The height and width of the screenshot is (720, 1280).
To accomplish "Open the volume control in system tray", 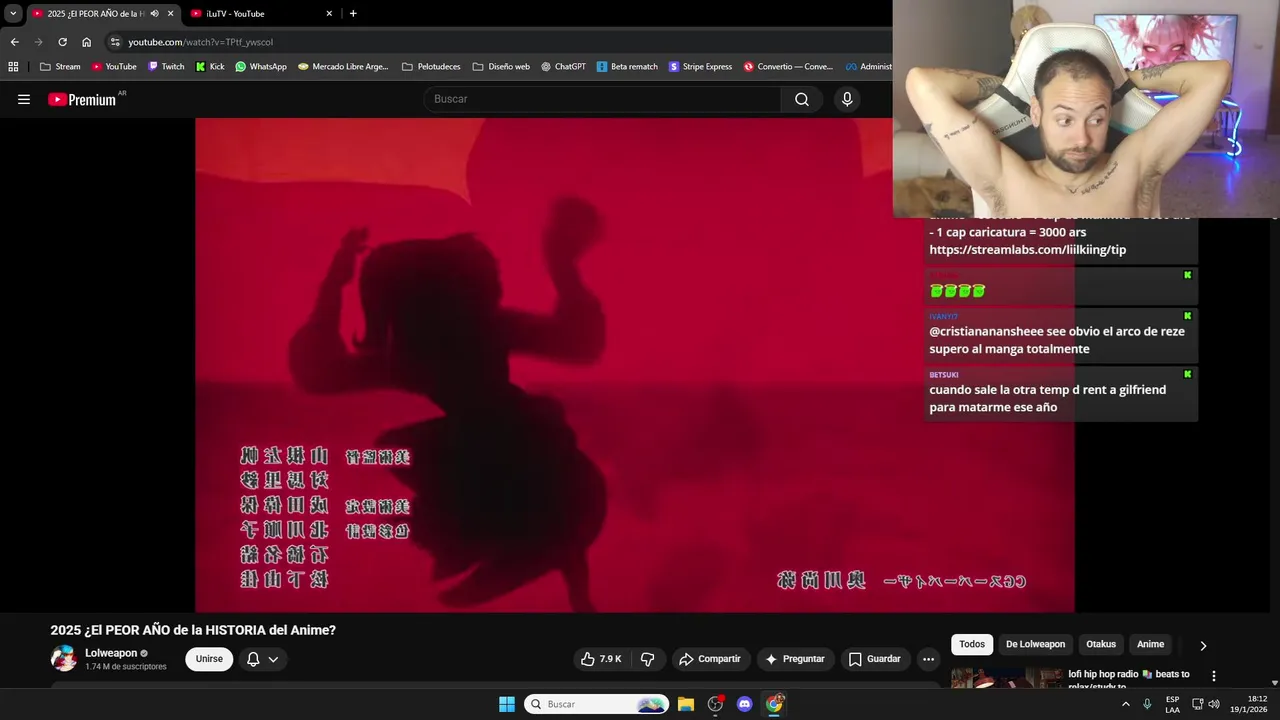I will coord(1214,704).
